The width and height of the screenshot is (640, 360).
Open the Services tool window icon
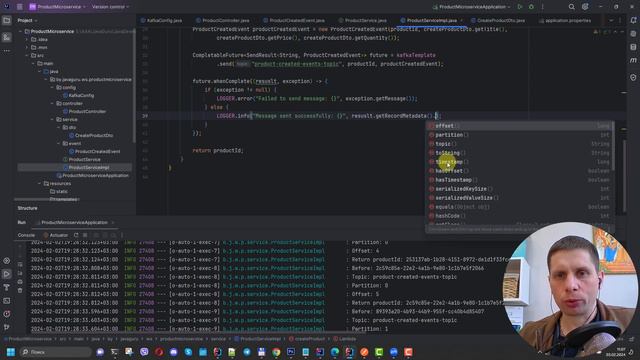pos(7,261)
